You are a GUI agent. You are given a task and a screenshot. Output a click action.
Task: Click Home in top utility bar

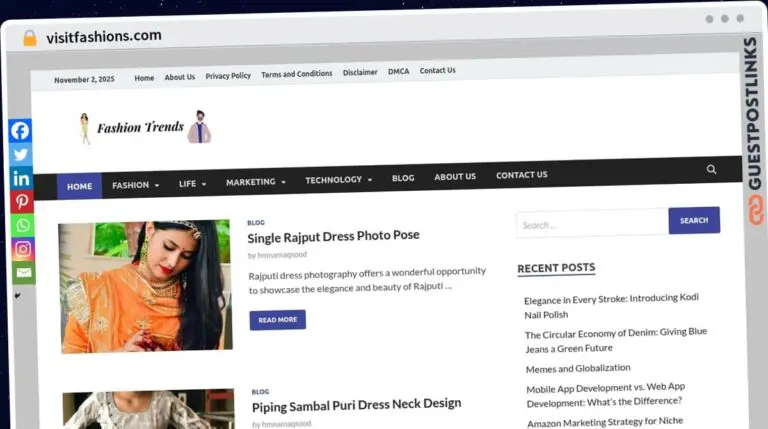144,78
